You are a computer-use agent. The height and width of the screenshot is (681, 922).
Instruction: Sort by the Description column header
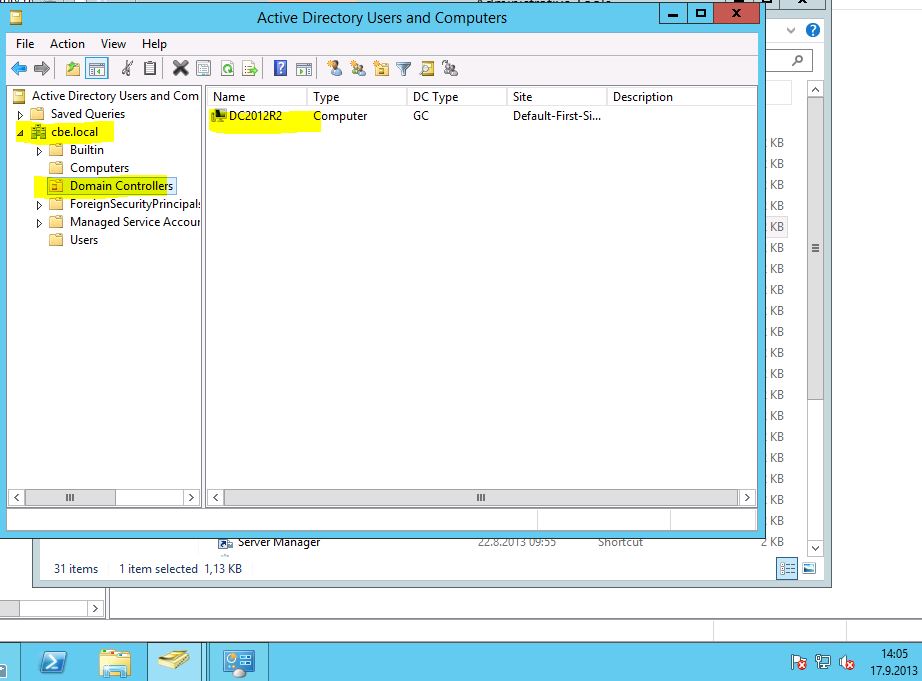point(682,96)
